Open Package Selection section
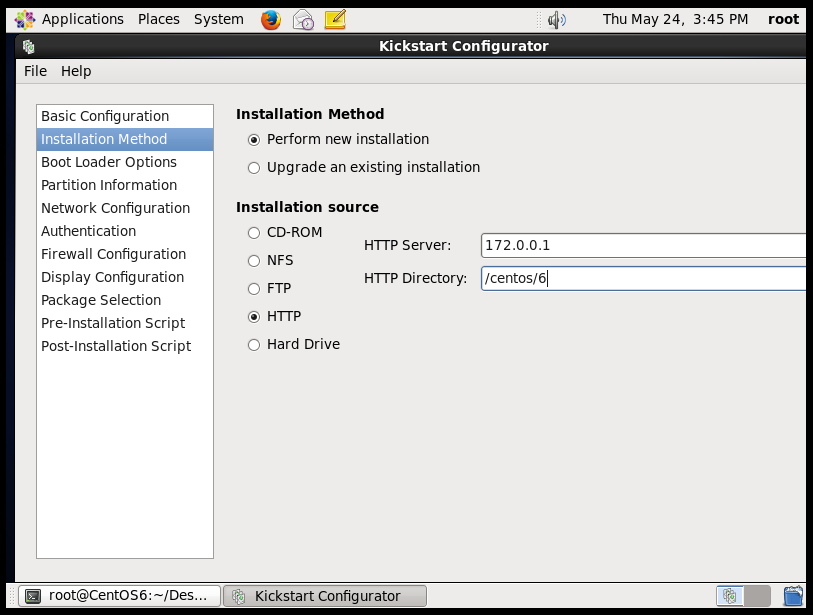The width and height of the screenshot is (813, 615). click(125, 300)
